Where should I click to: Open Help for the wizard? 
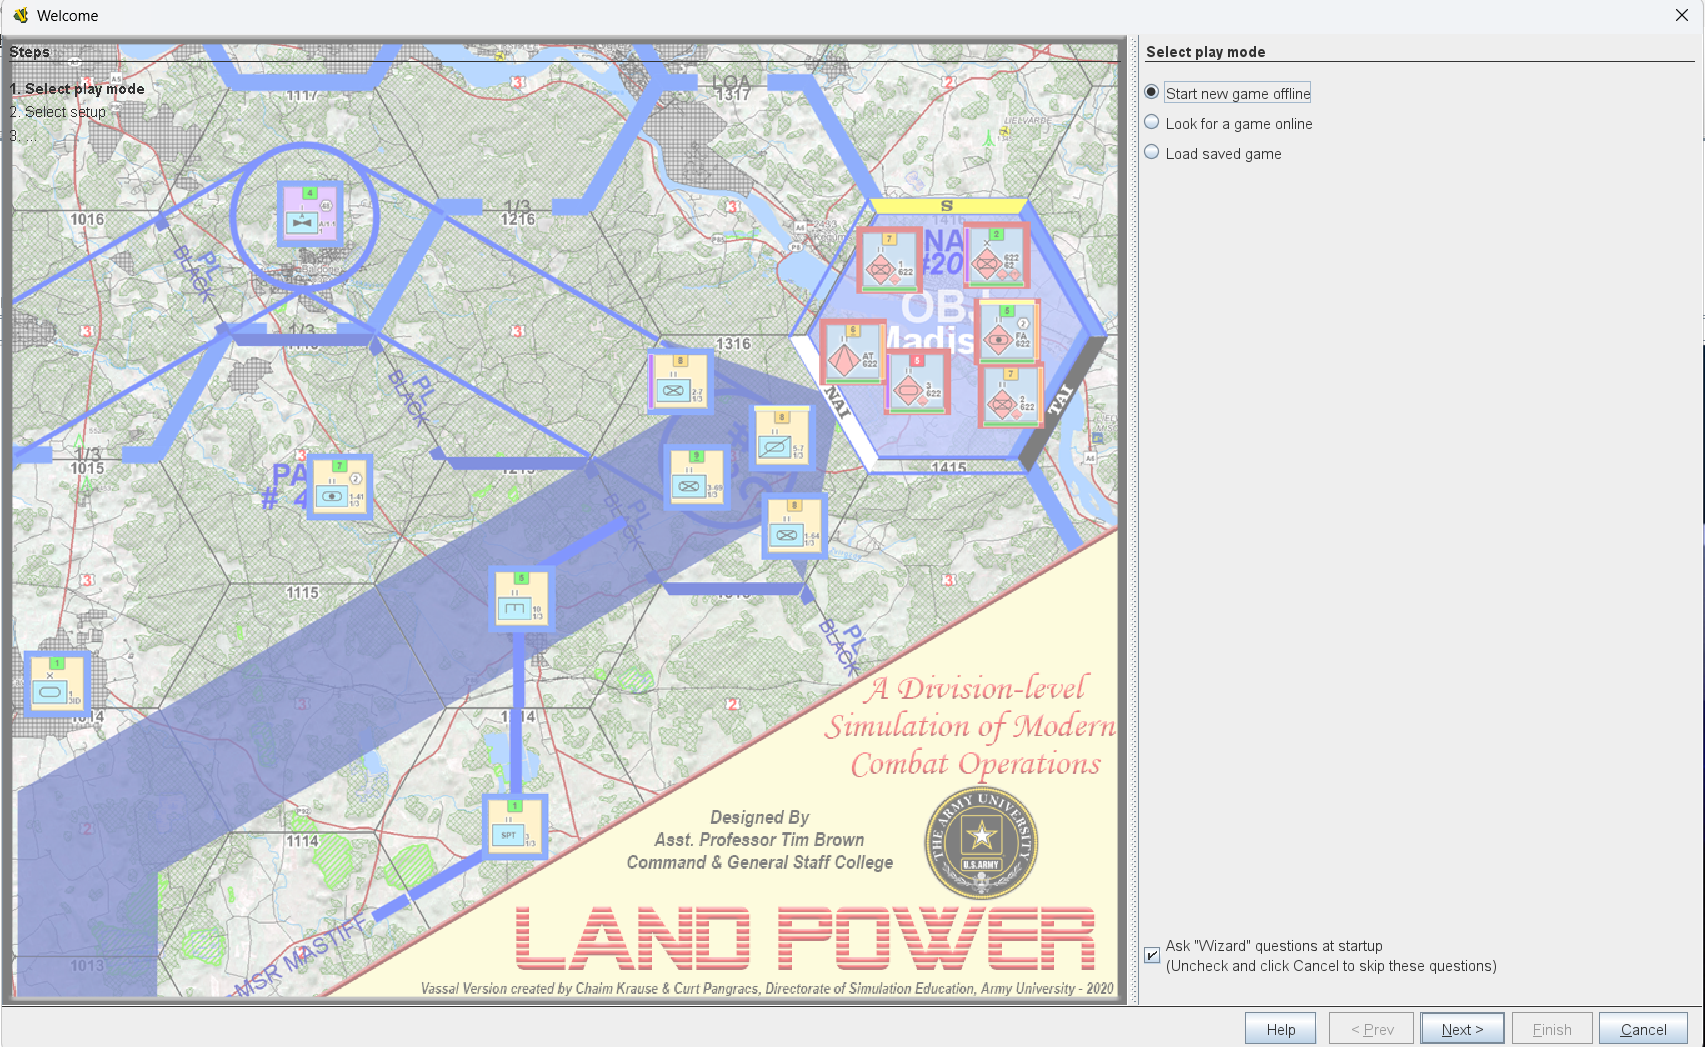pyautogui.click(x=1280, y=1028)
